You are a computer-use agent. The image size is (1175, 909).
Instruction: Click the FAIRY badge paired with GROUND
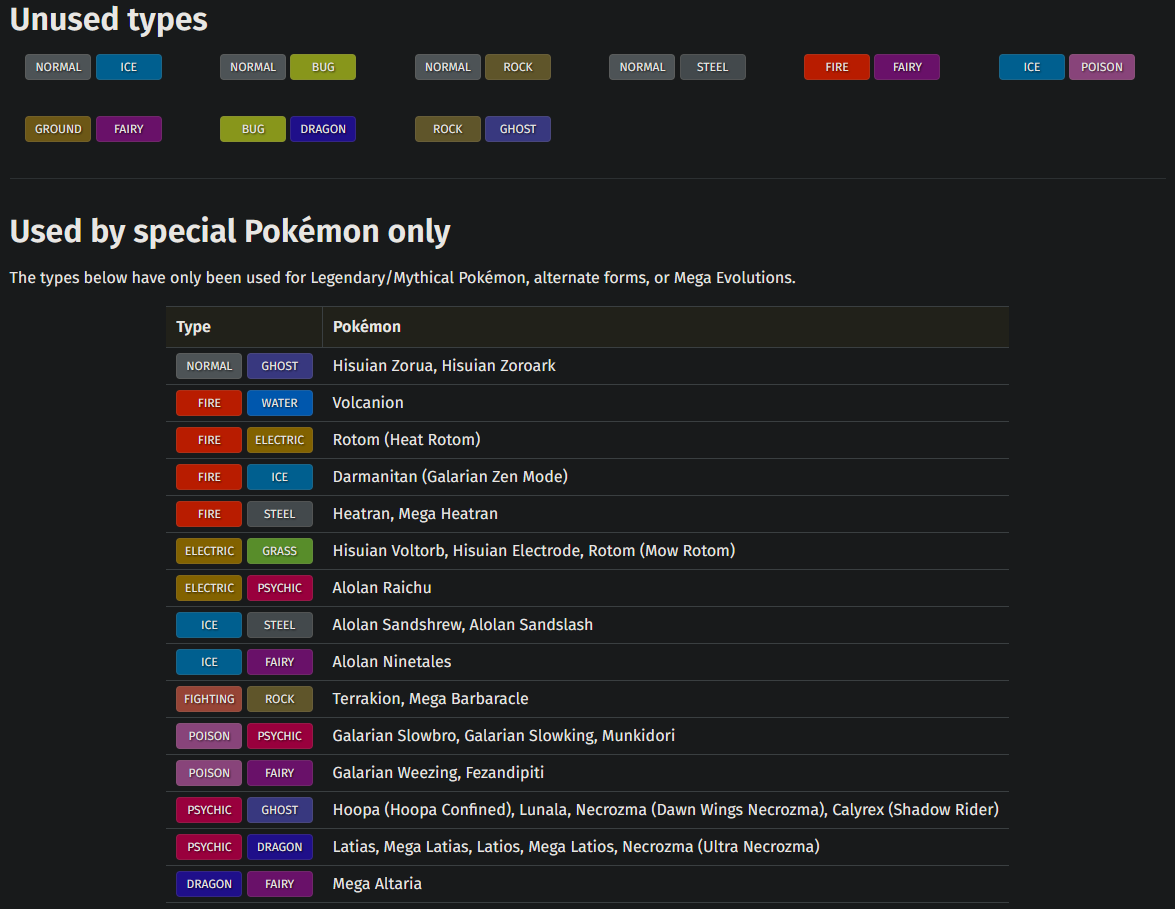click(129, 129)
